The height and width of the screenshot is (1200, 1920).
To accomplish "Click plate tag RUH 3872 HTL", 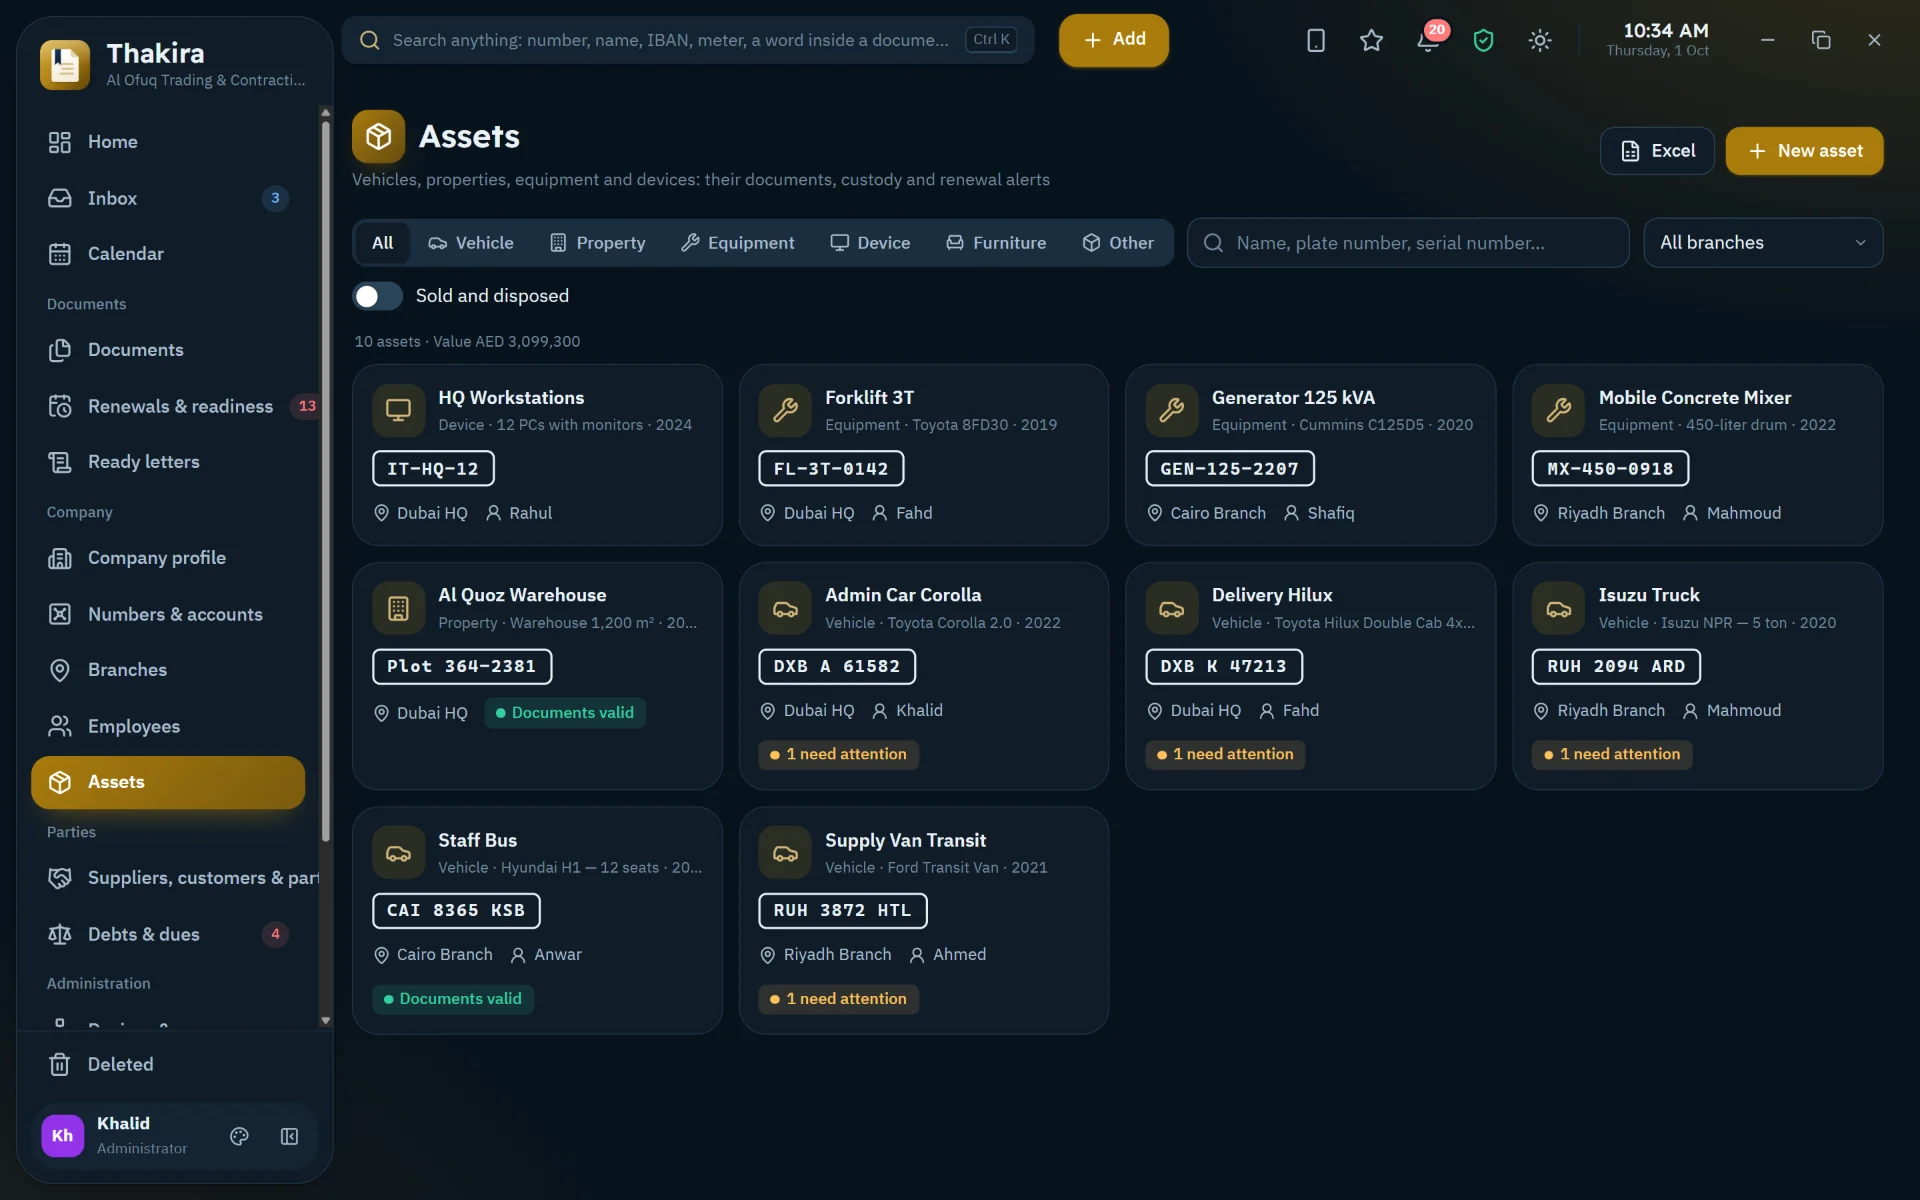I will pos(842,911).
